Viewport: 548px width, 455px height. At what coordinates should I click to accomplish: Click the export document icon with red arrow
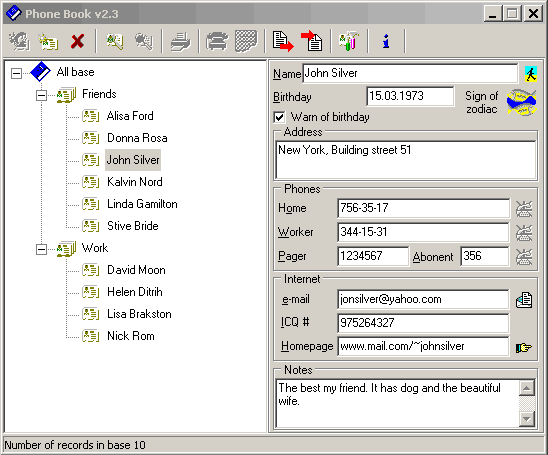(283, 41)
